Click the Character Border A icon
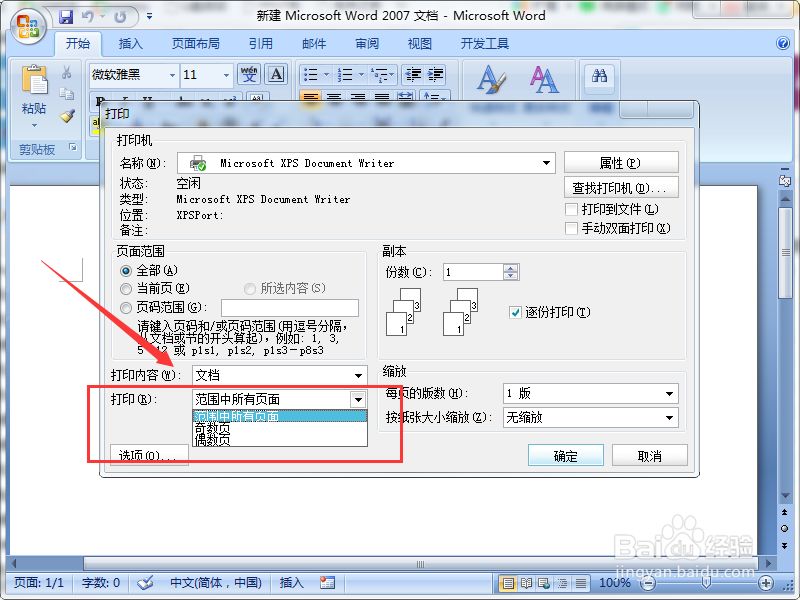The height and width of the screenshot is (600, 800). coord(276,74)
